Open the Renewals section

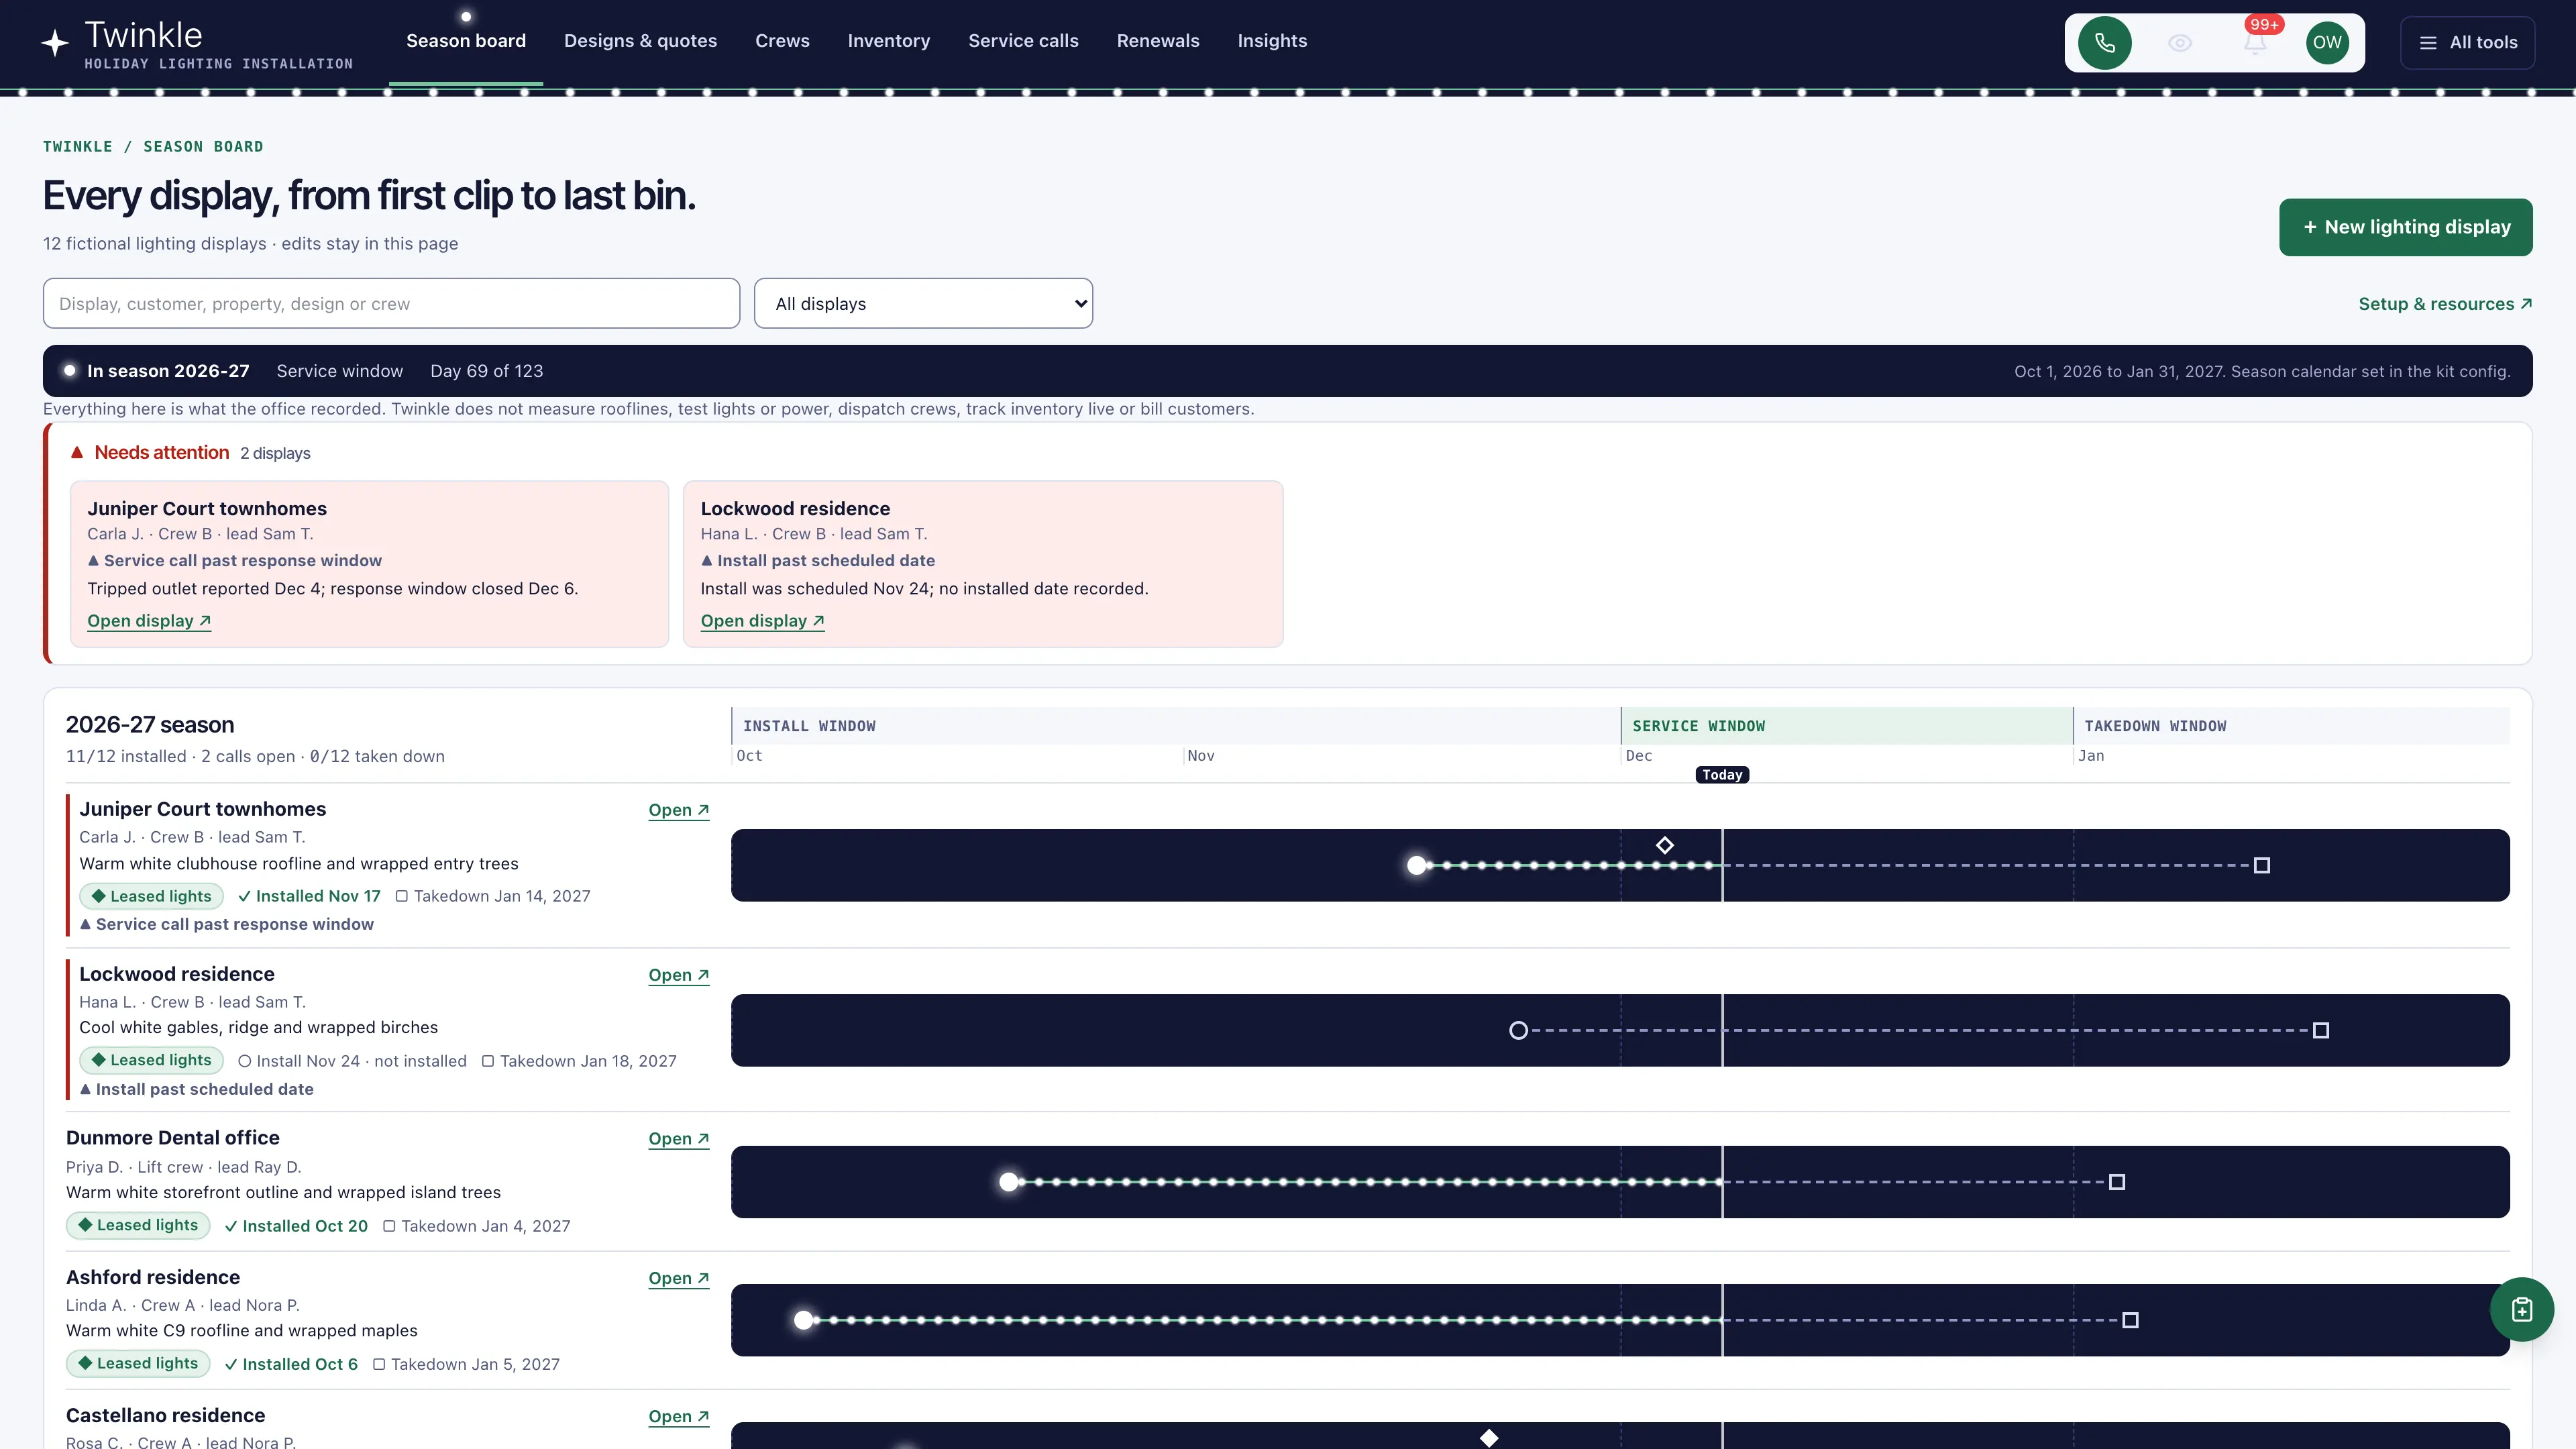click(1157, 41)
